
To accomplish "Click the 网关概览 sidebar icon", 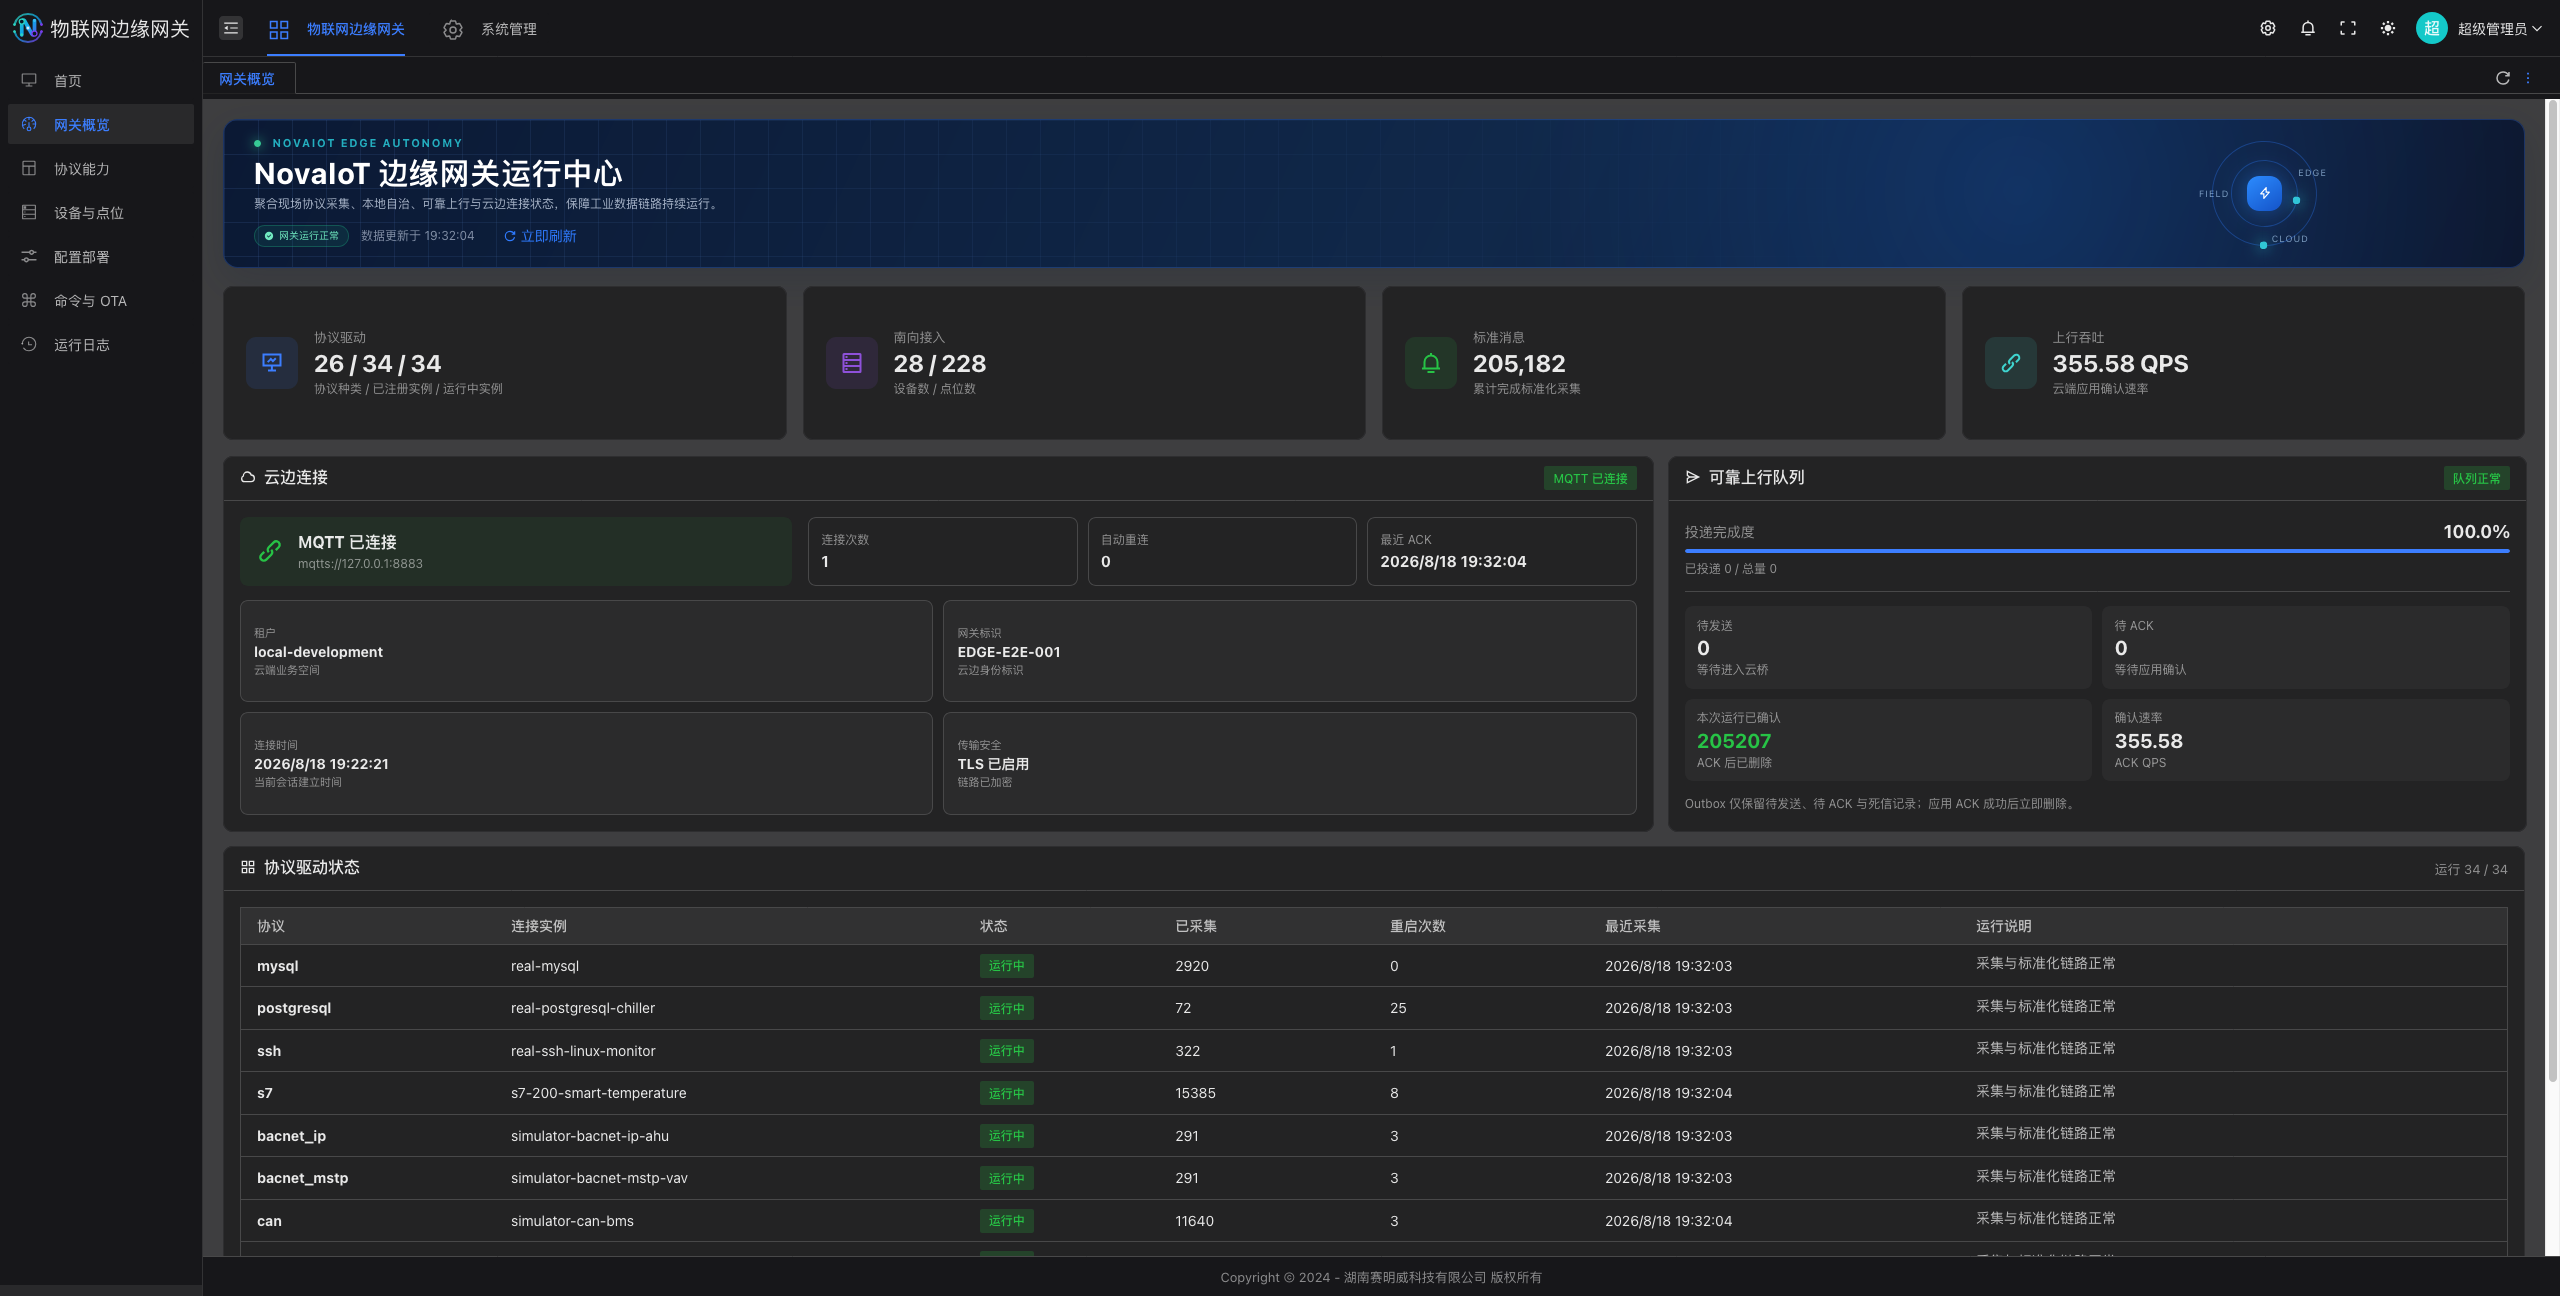I will click(29, 124).
